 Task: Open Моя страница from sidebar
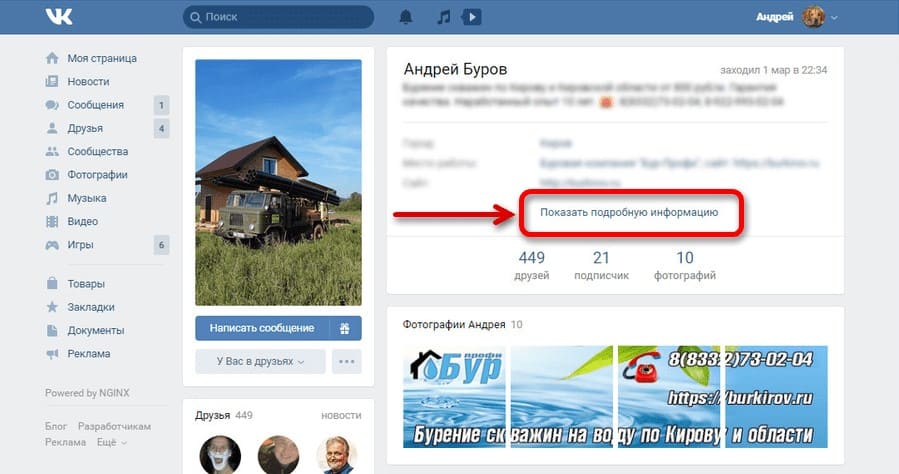[x=101, y=58]
